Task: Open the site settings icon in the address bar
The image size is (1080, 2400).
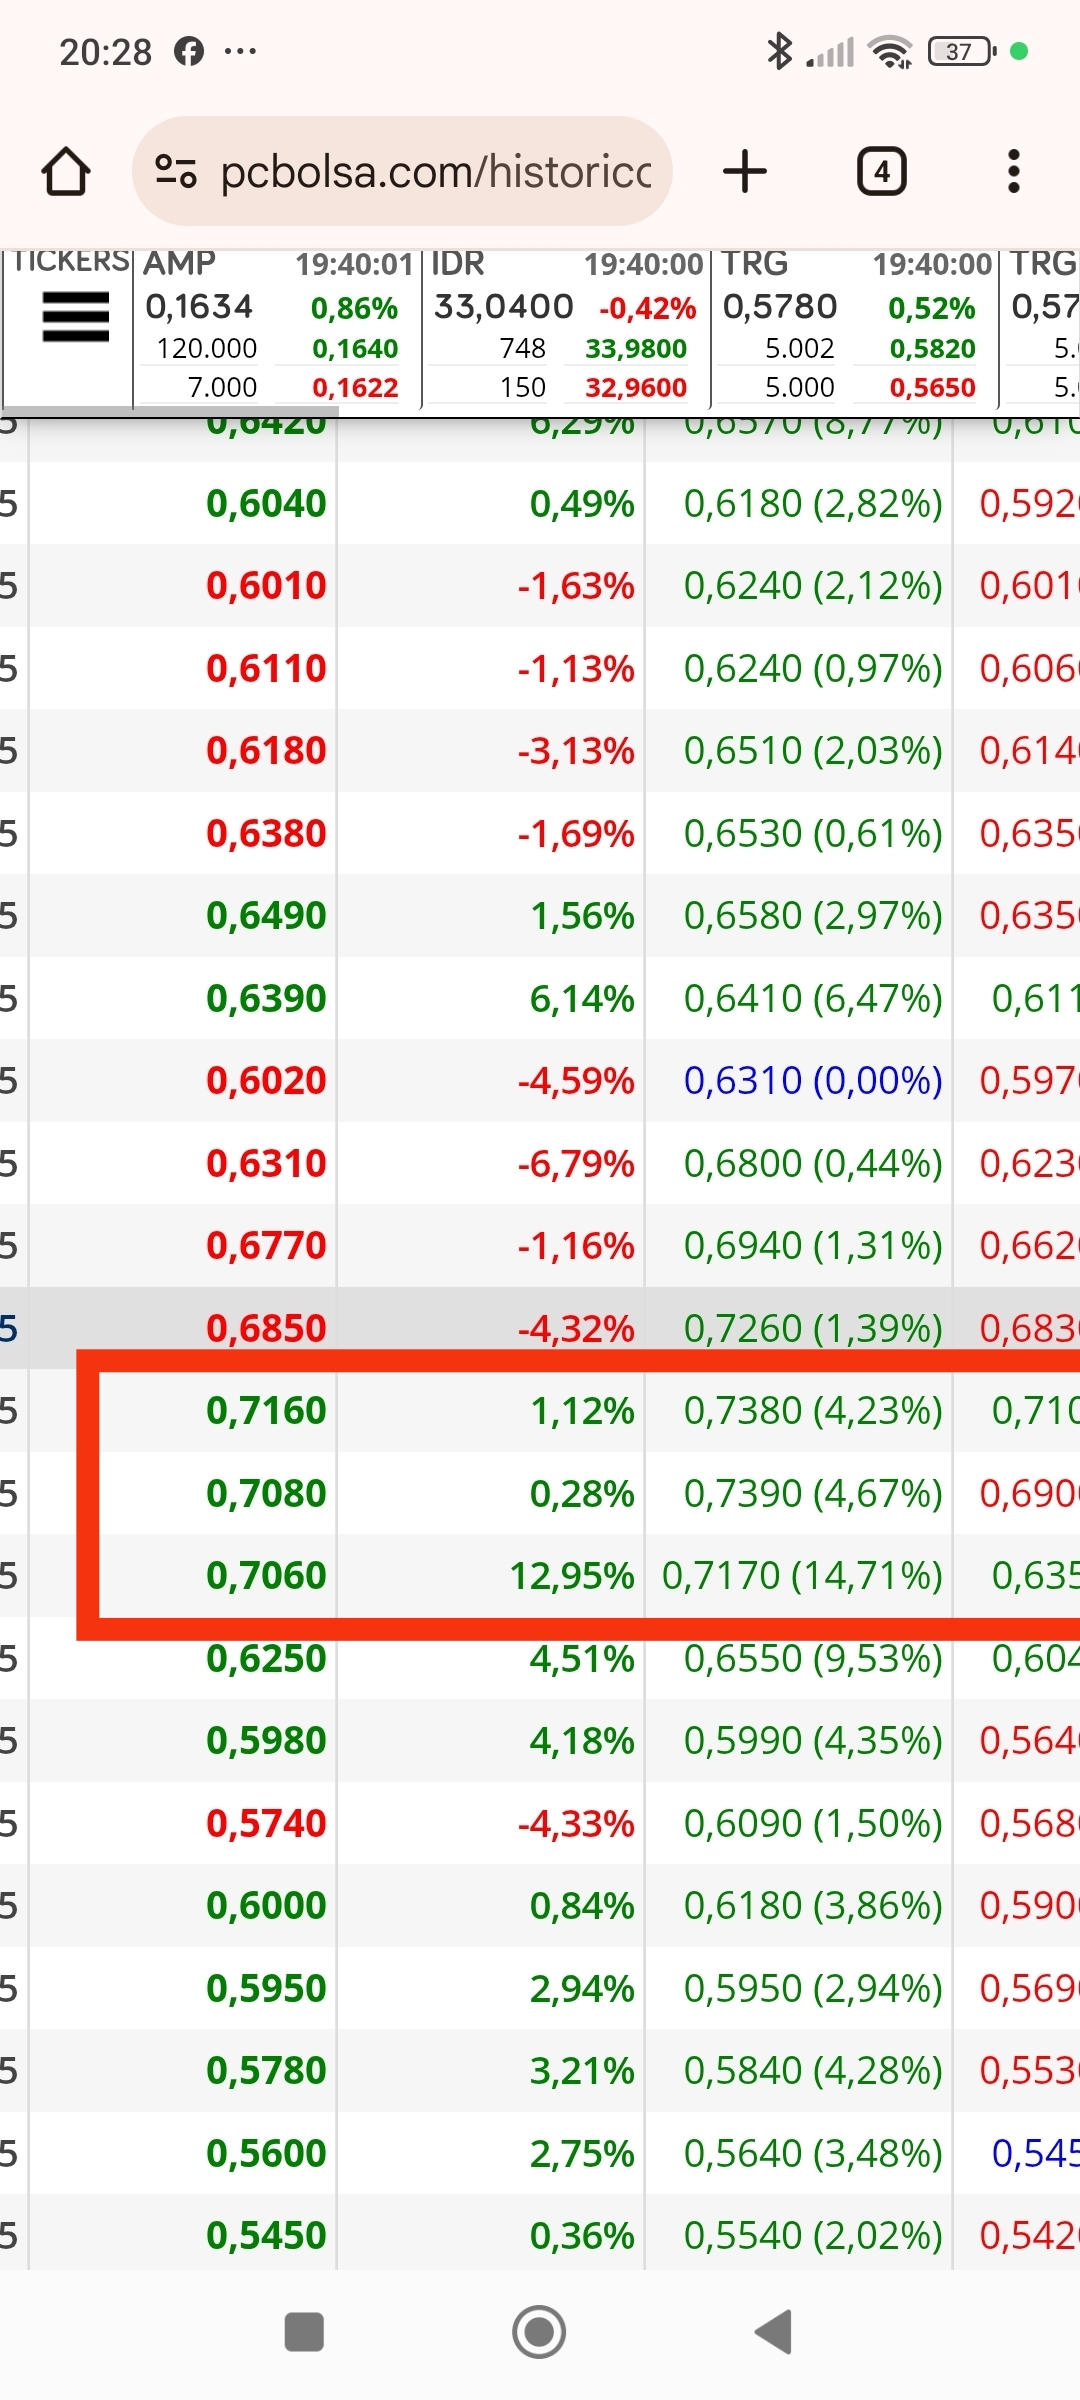Action: point(176,171)
